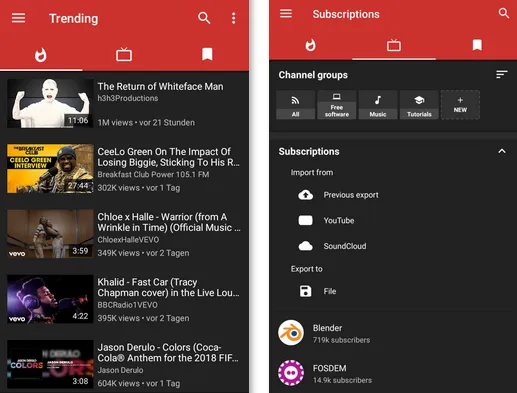
Task: Click the save floppy disk icon
Action: click(x=305, y=291)
